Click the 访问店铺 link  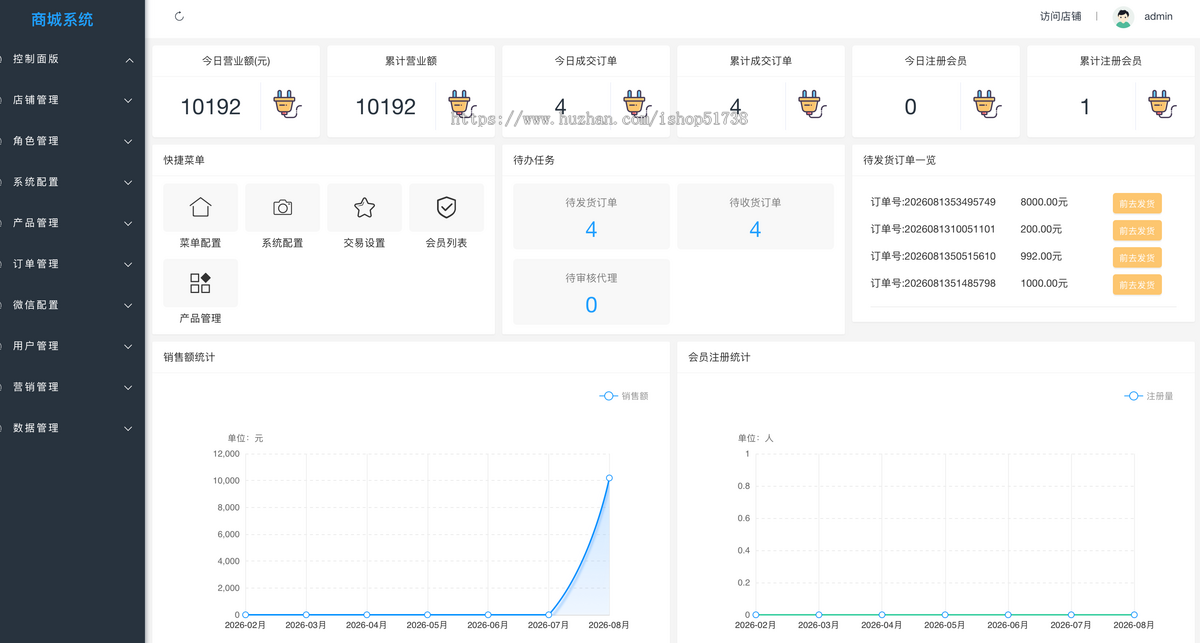(x=1060, y=17)
